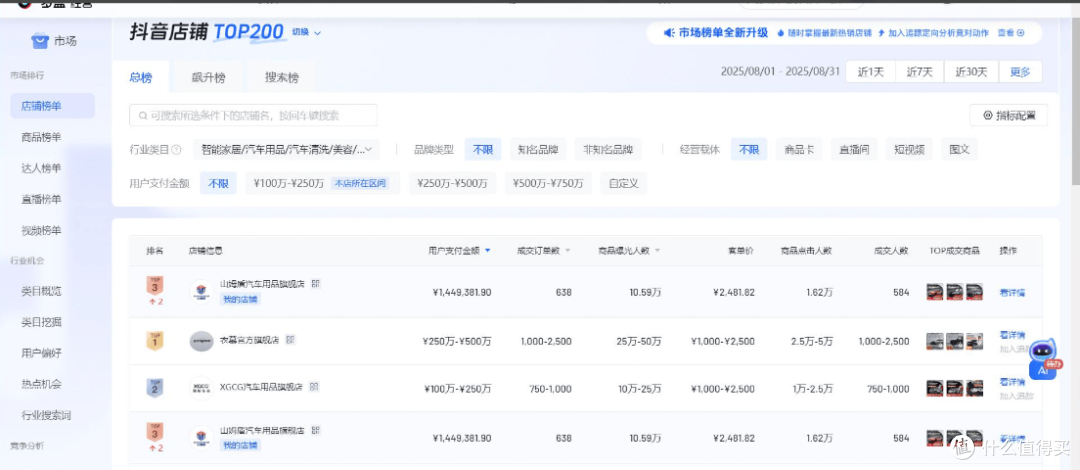Select 不限 under 用户支付金额

(218, 183)
